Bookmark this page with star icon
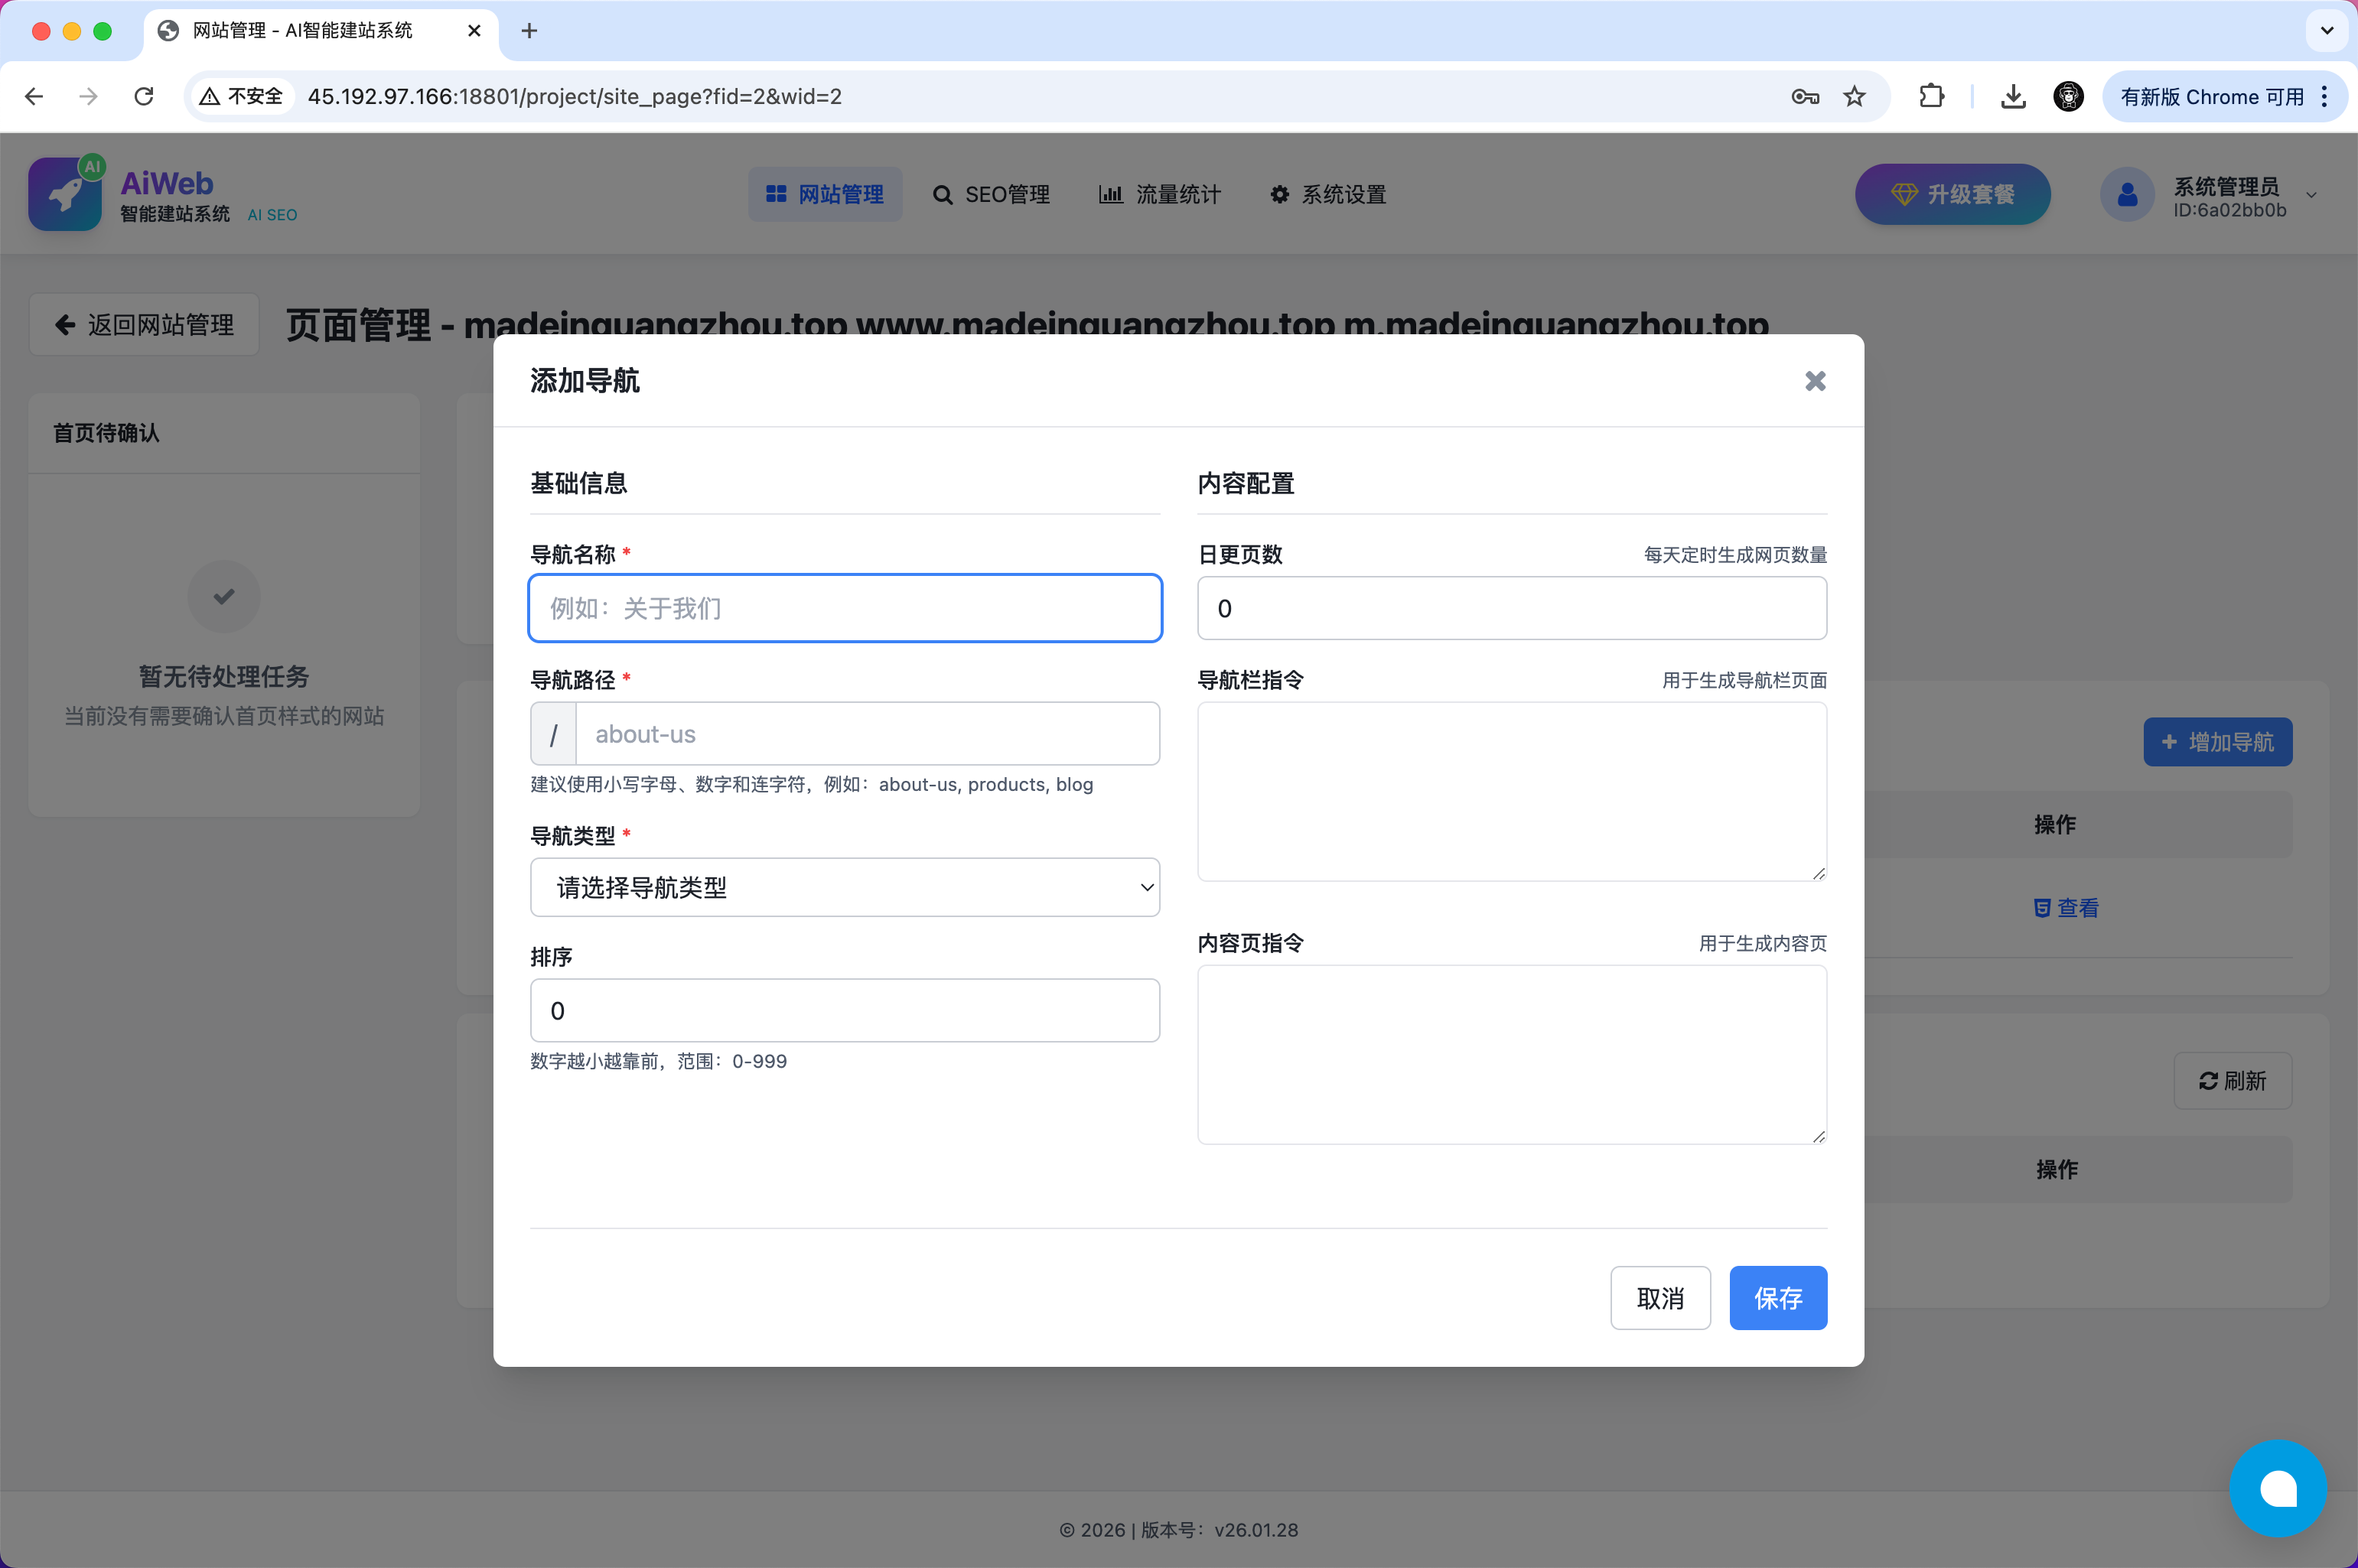The height and width of the screenshot is (1568, 2358). pos(1854,96)
